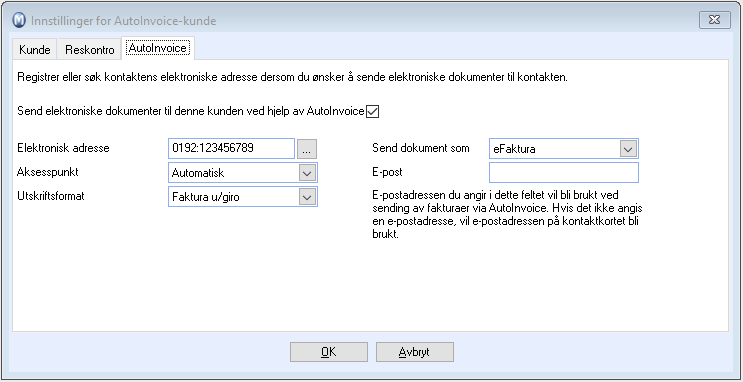743x382 pixels.
Task: Click the Aksesspunkt label
Action: (47, 172)
